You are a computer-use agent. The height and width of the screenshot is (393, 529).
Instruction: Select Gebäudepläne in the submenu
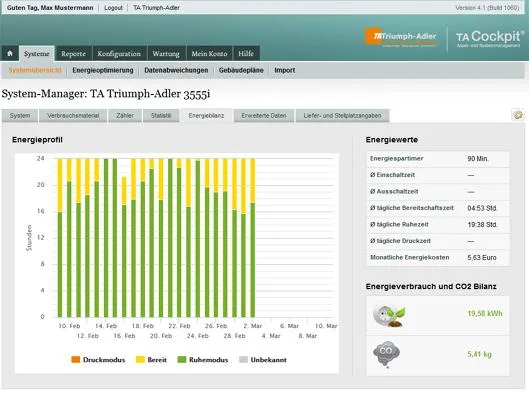[241, 70]
